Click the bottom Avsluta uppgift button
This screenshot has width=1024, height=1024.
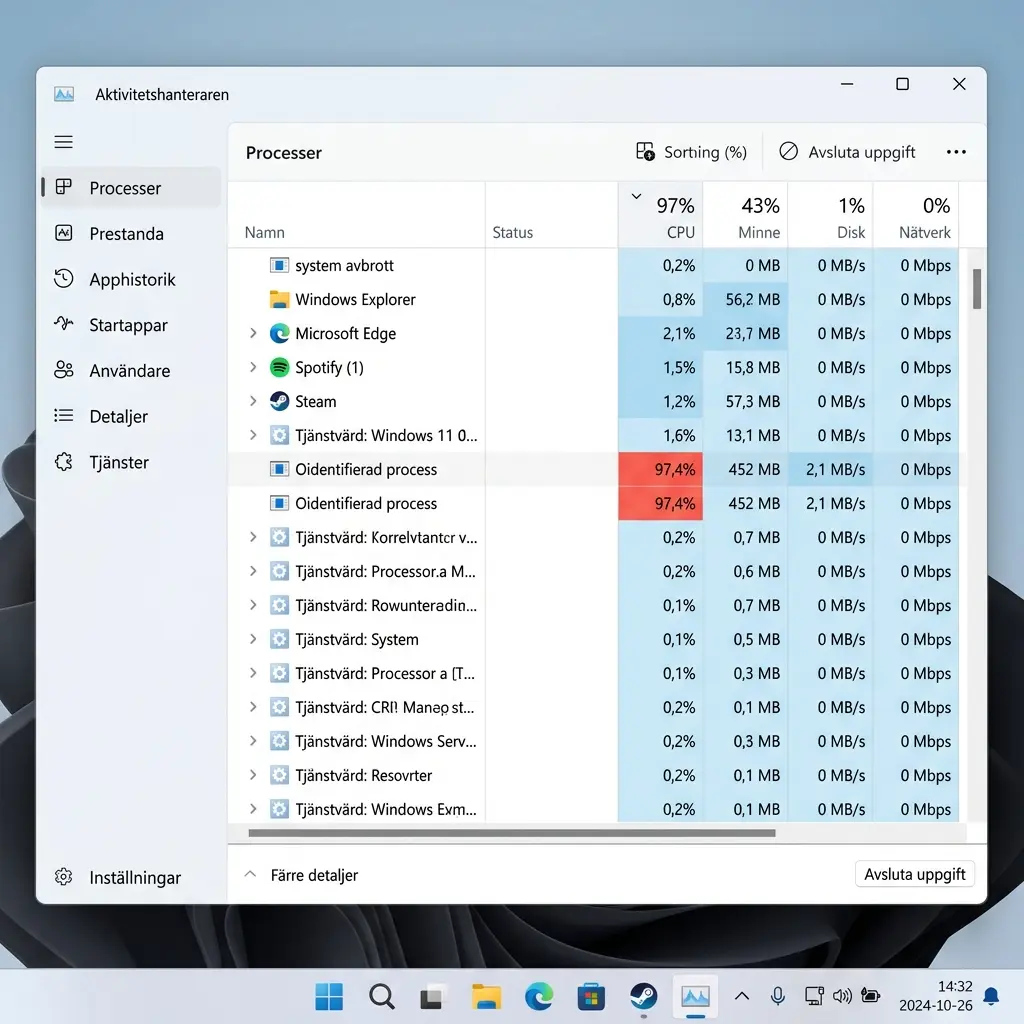pos(914,874)
